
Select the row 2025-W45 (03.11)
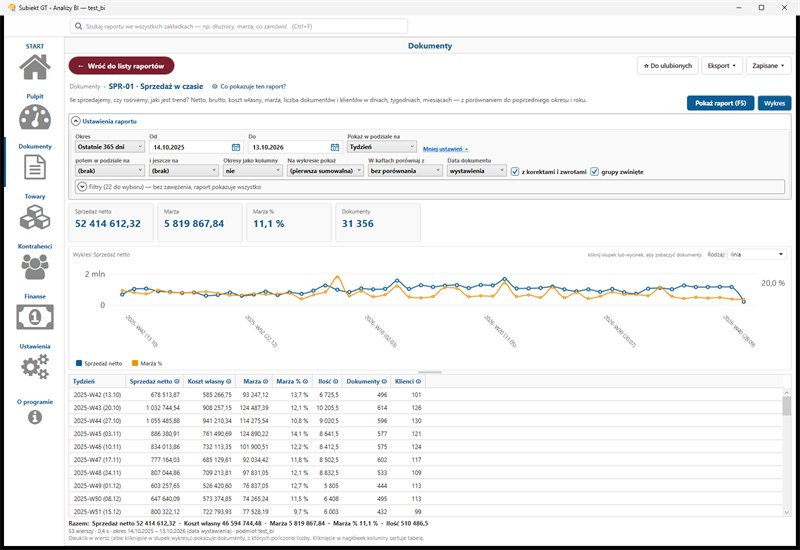click(426, 434)
